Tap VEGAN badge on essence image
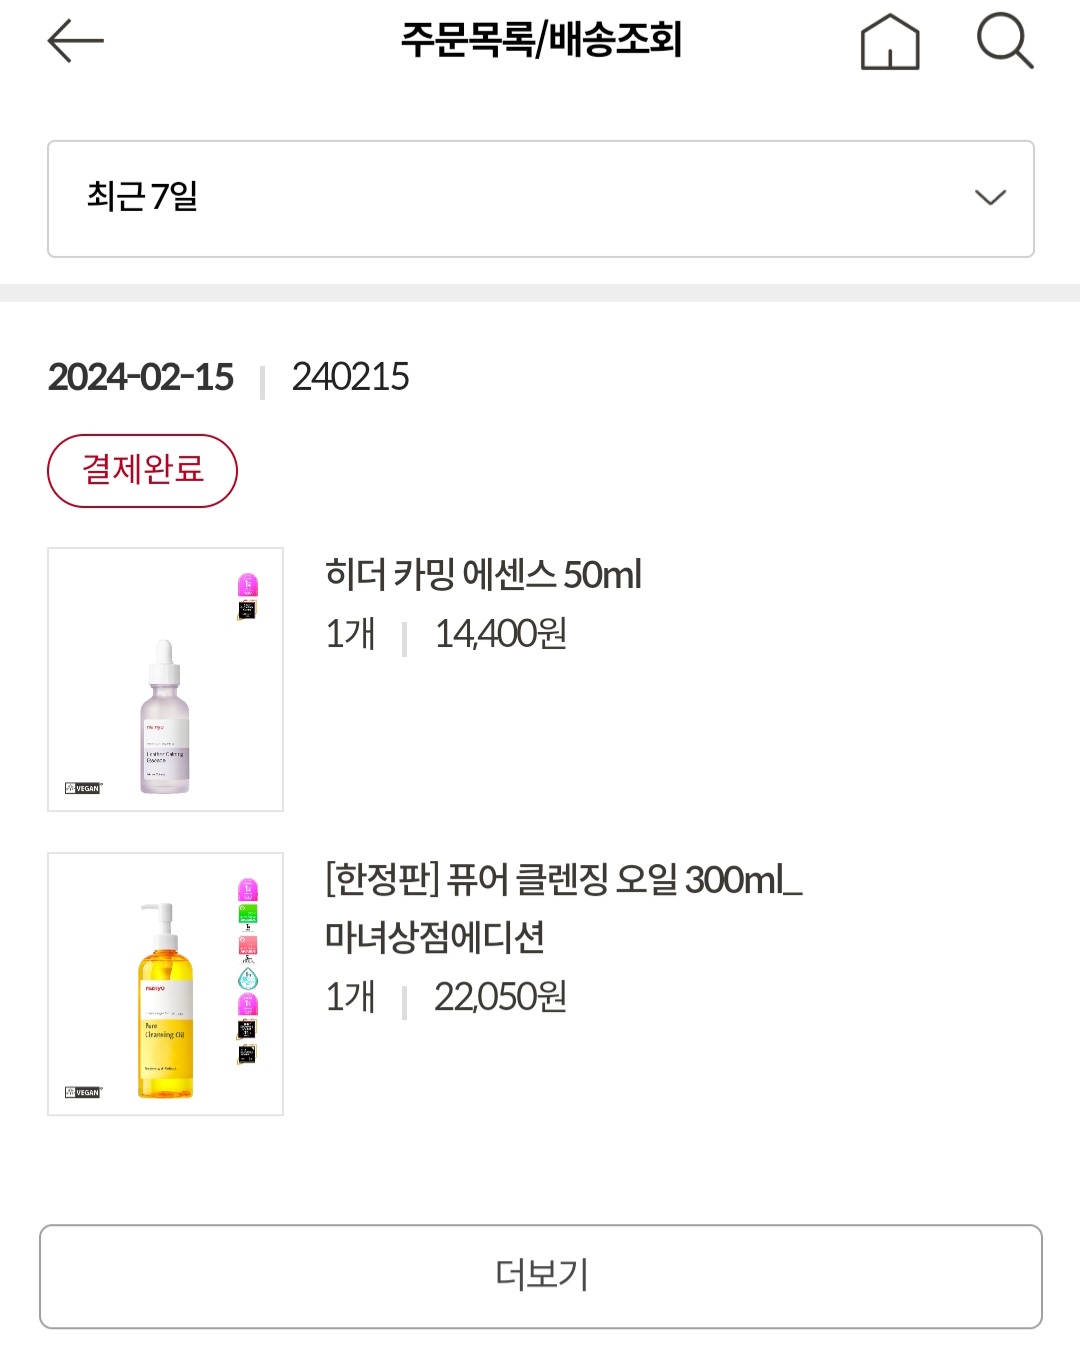The width and height of the screenshot is (1080, 1360). [x=84, y=788]
